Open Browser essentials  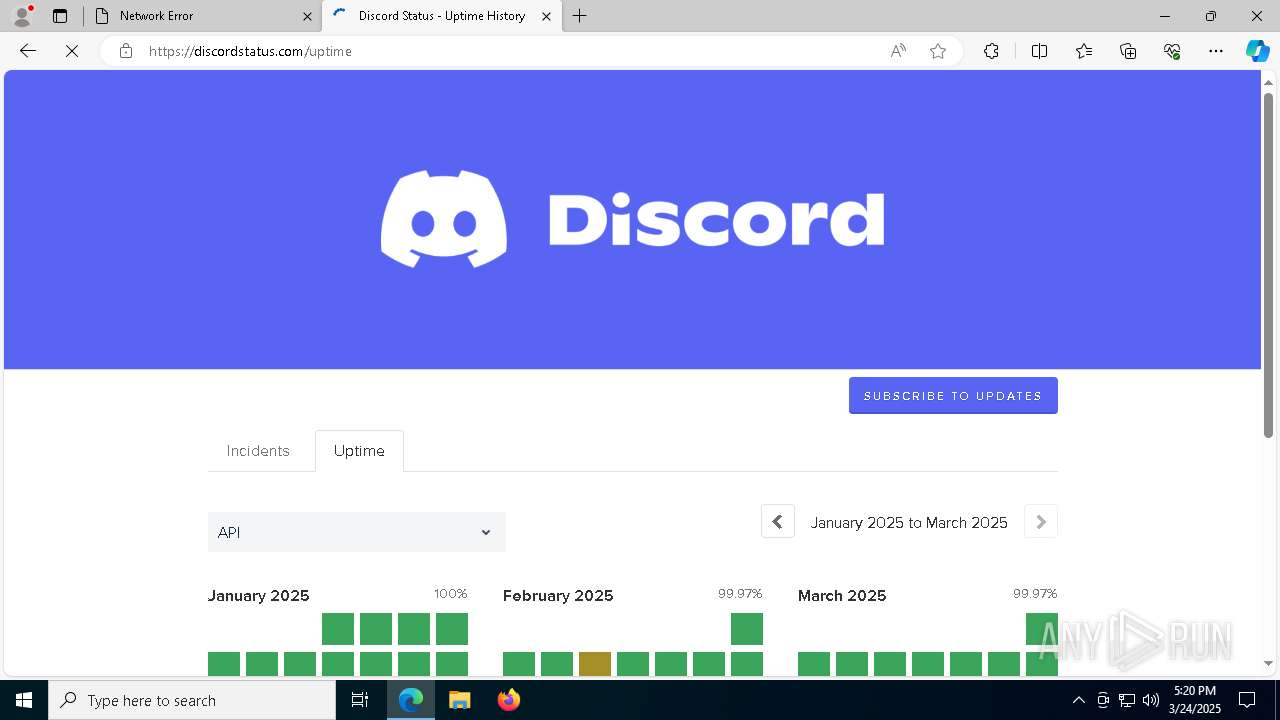tap(1172, 51)
